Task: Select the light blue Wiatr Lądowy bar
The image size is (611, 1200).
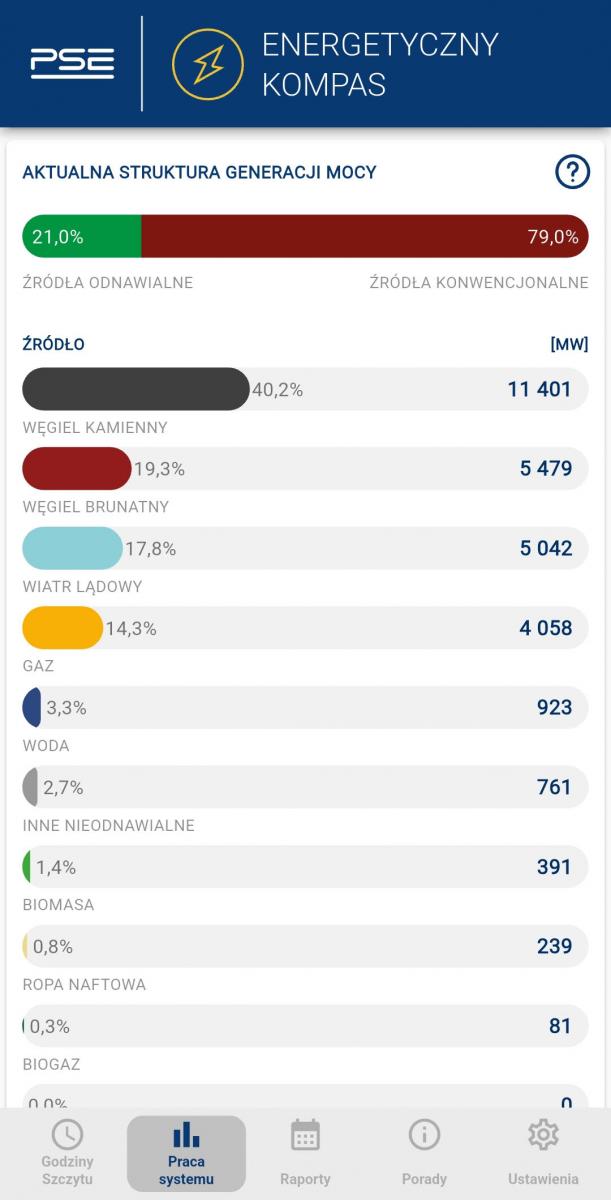Action: coord(72,548)
